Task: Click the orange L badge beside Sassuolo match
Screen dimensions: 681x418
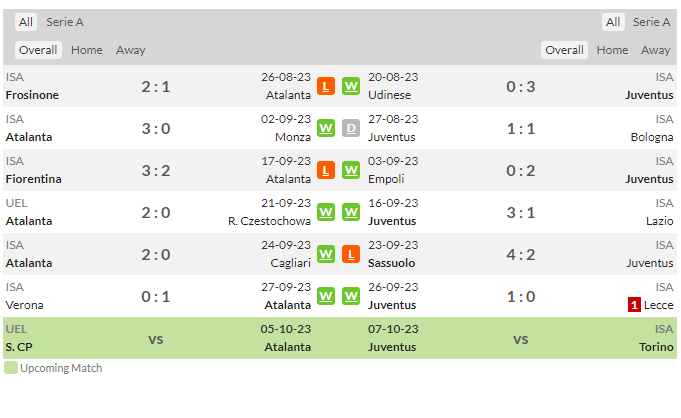Action: point(351,255)
